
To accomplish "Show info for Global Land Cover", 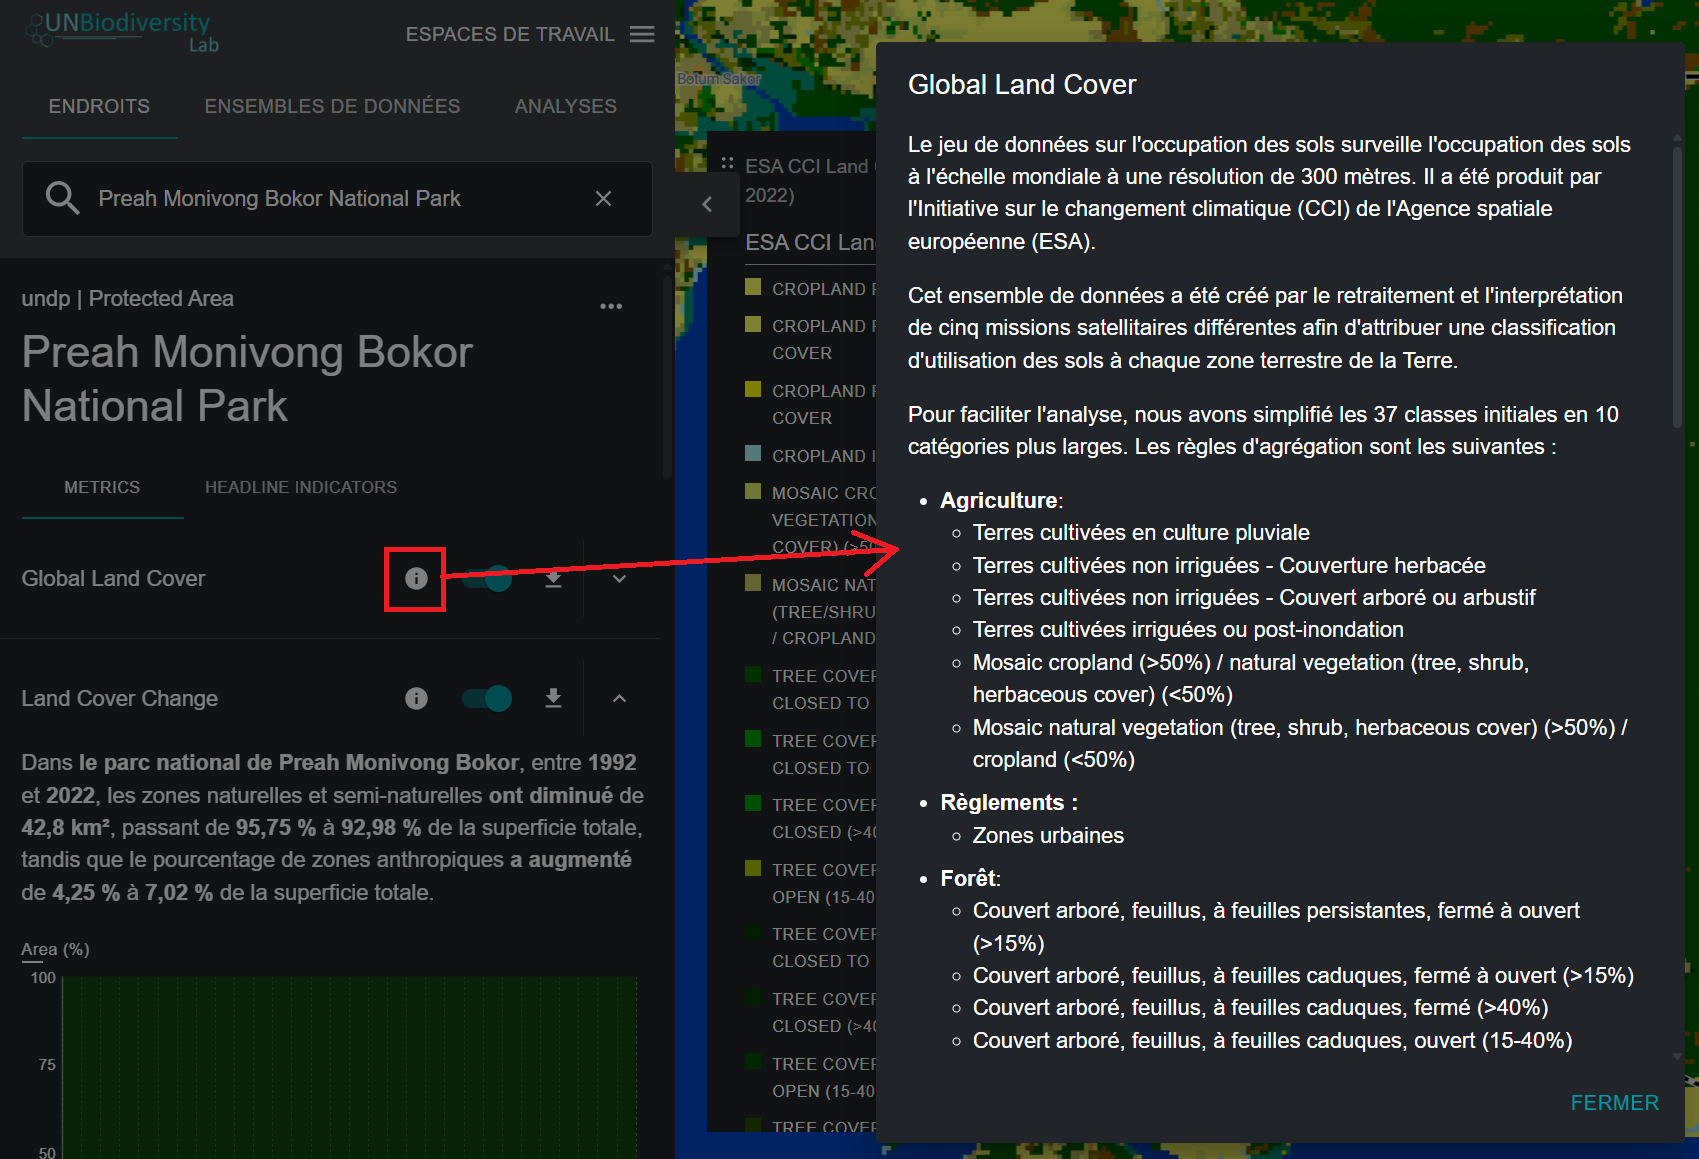I will (416, 578).
